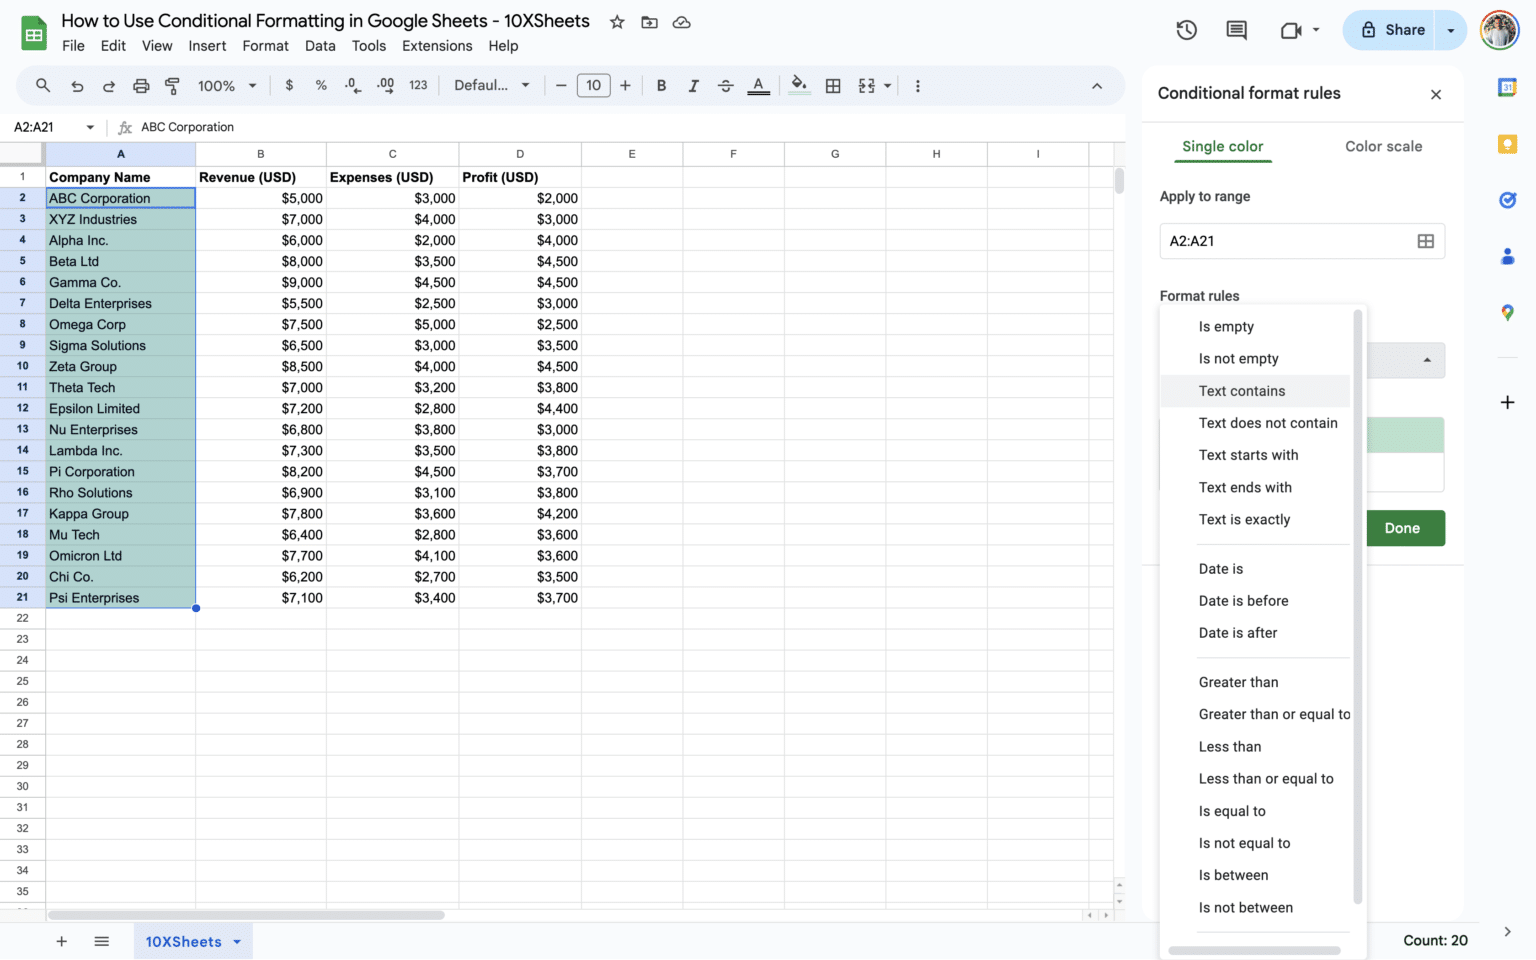Click the Done button to save rule
Screen dimensions: 1536x960
(1403, 528)
